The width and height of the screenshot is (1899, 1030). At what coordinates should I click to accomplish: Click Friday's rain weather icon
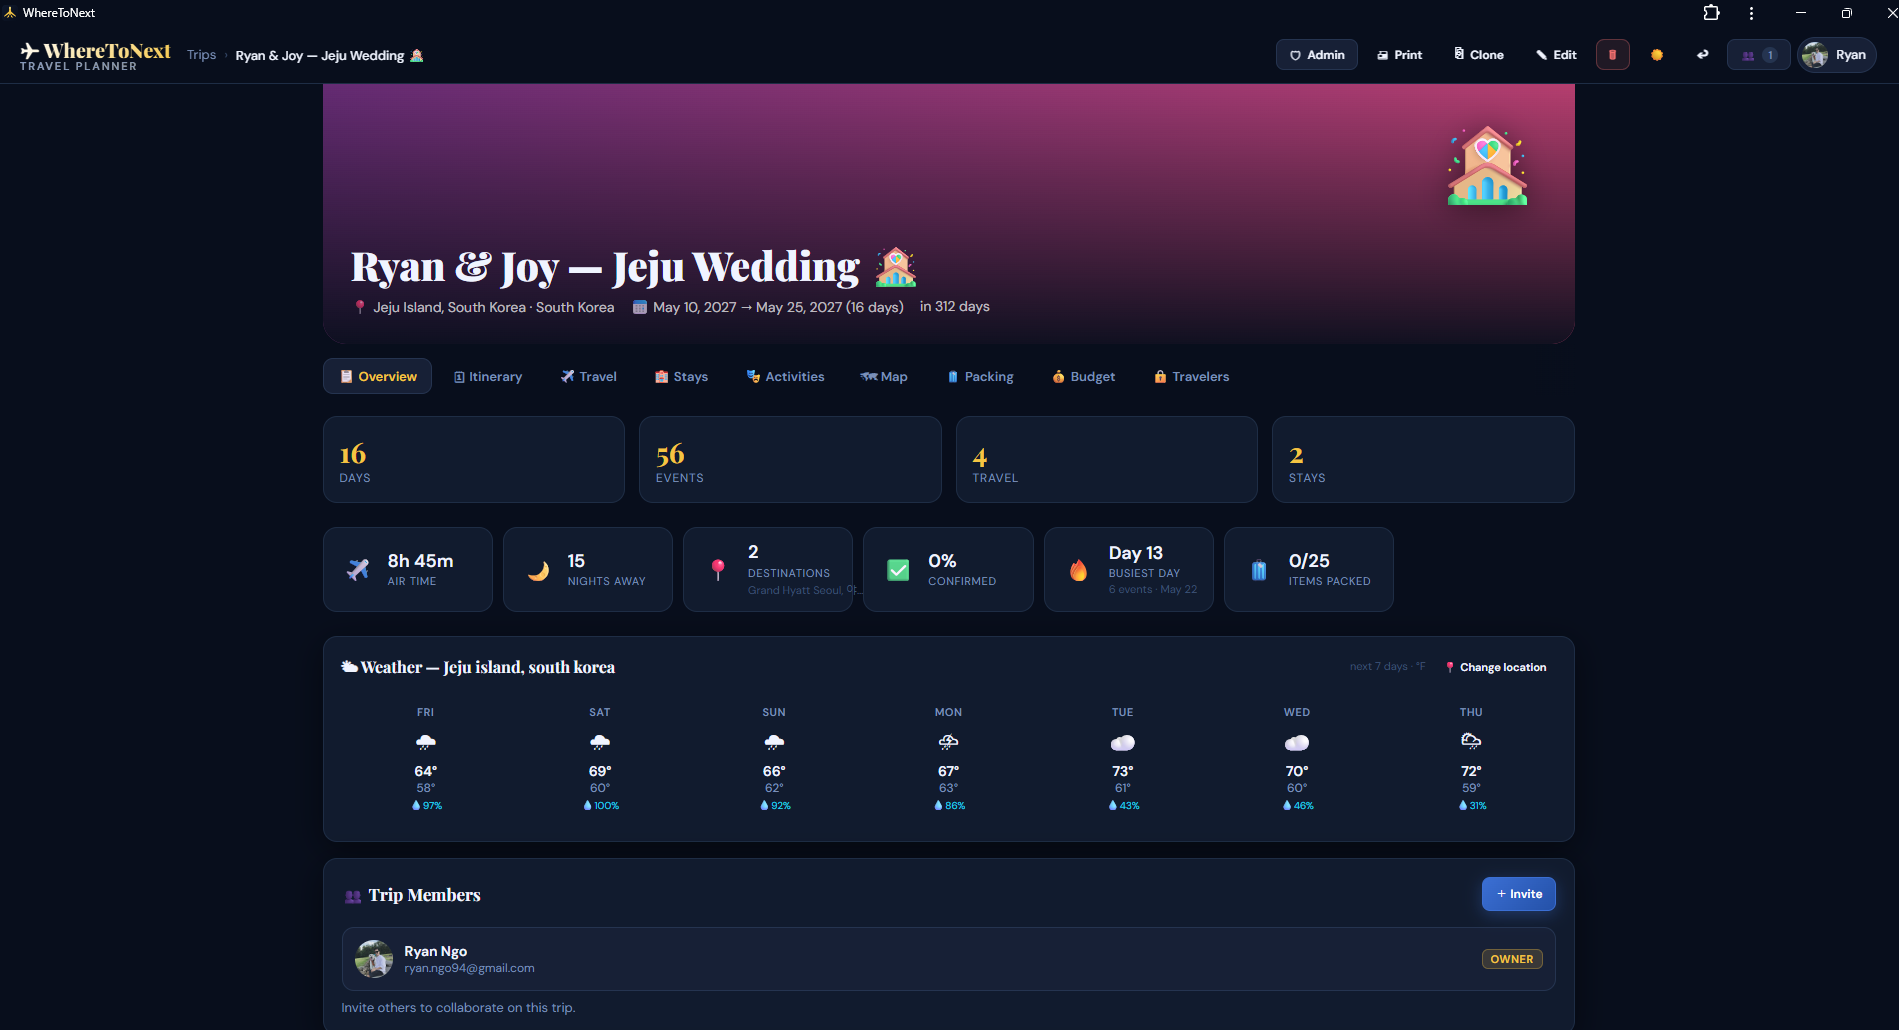[x=425, y=742]
